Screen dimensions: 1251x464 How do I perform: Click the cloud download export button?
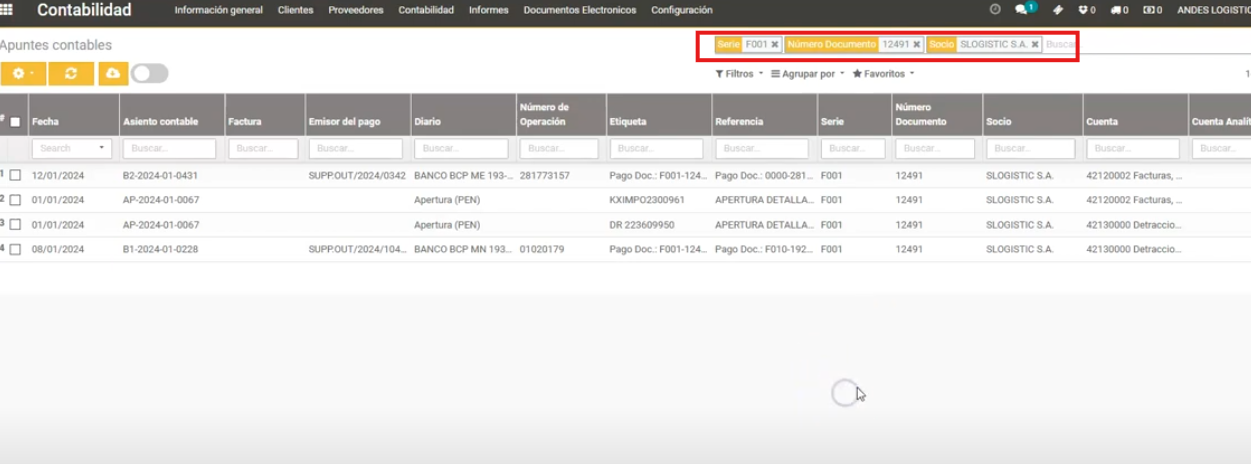(112, 74)
